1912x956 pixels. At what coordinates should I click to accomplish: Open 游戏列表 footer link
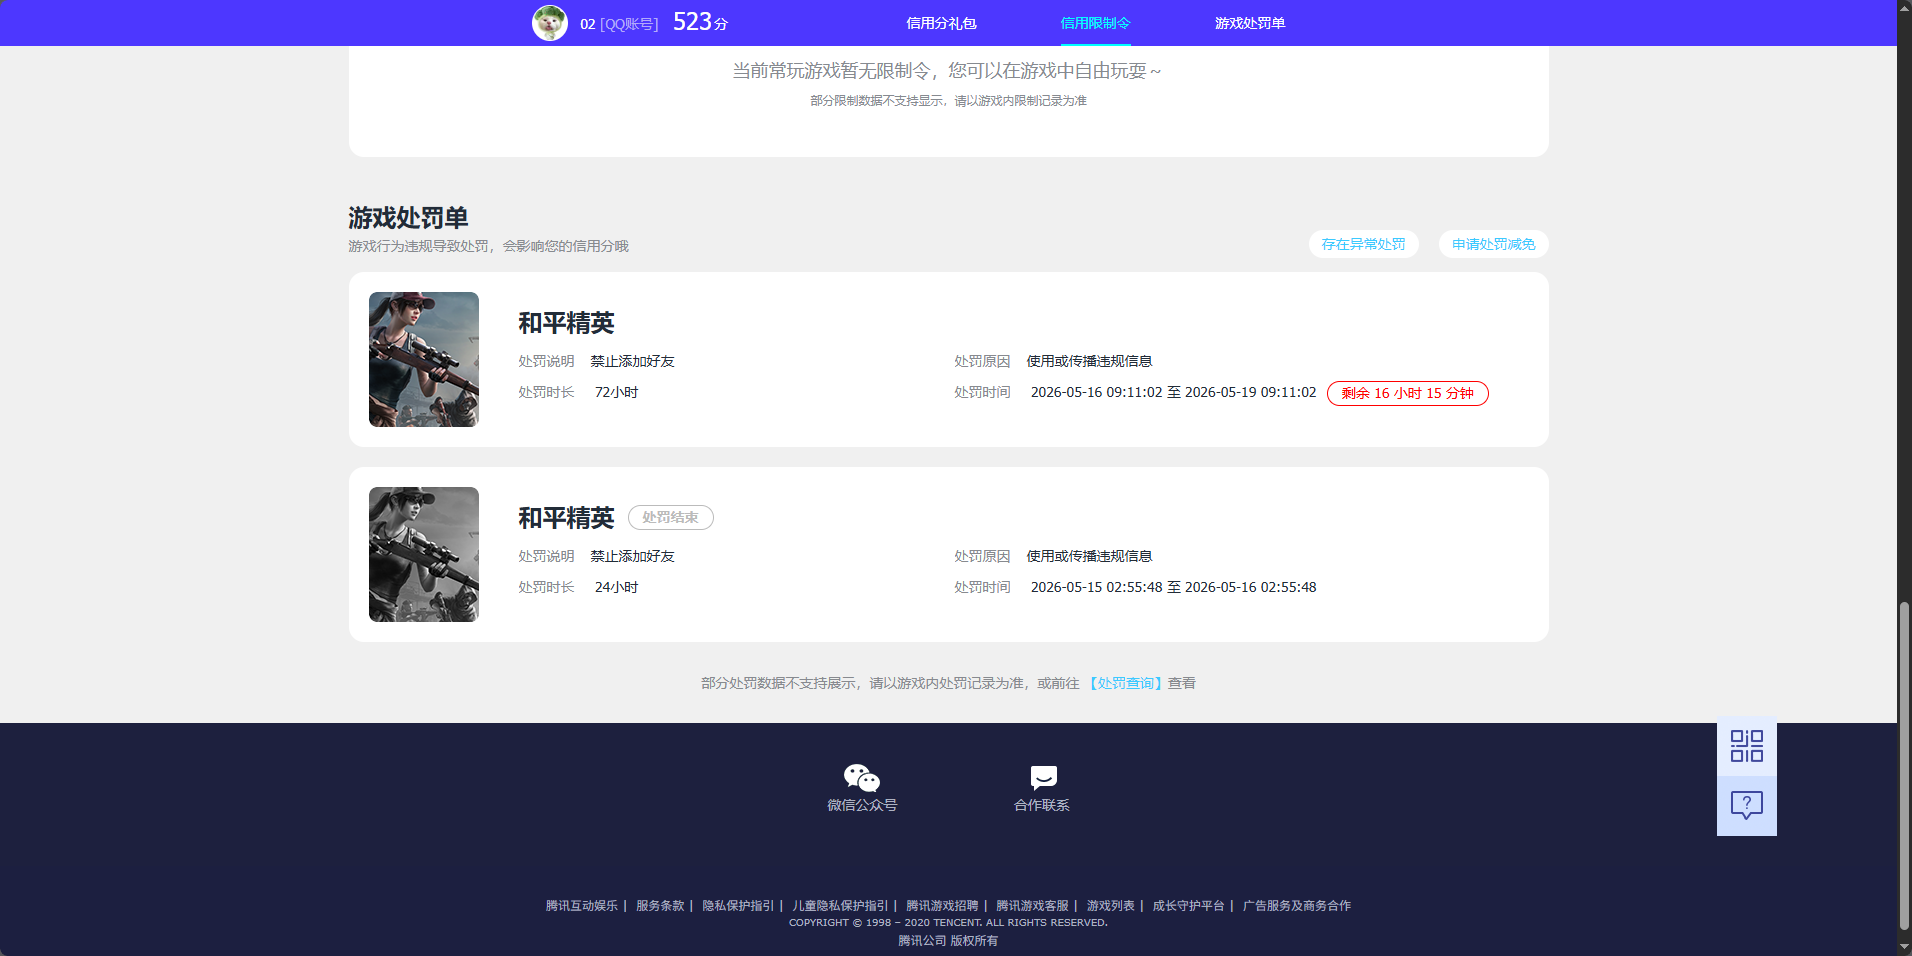click(1111, 905)
